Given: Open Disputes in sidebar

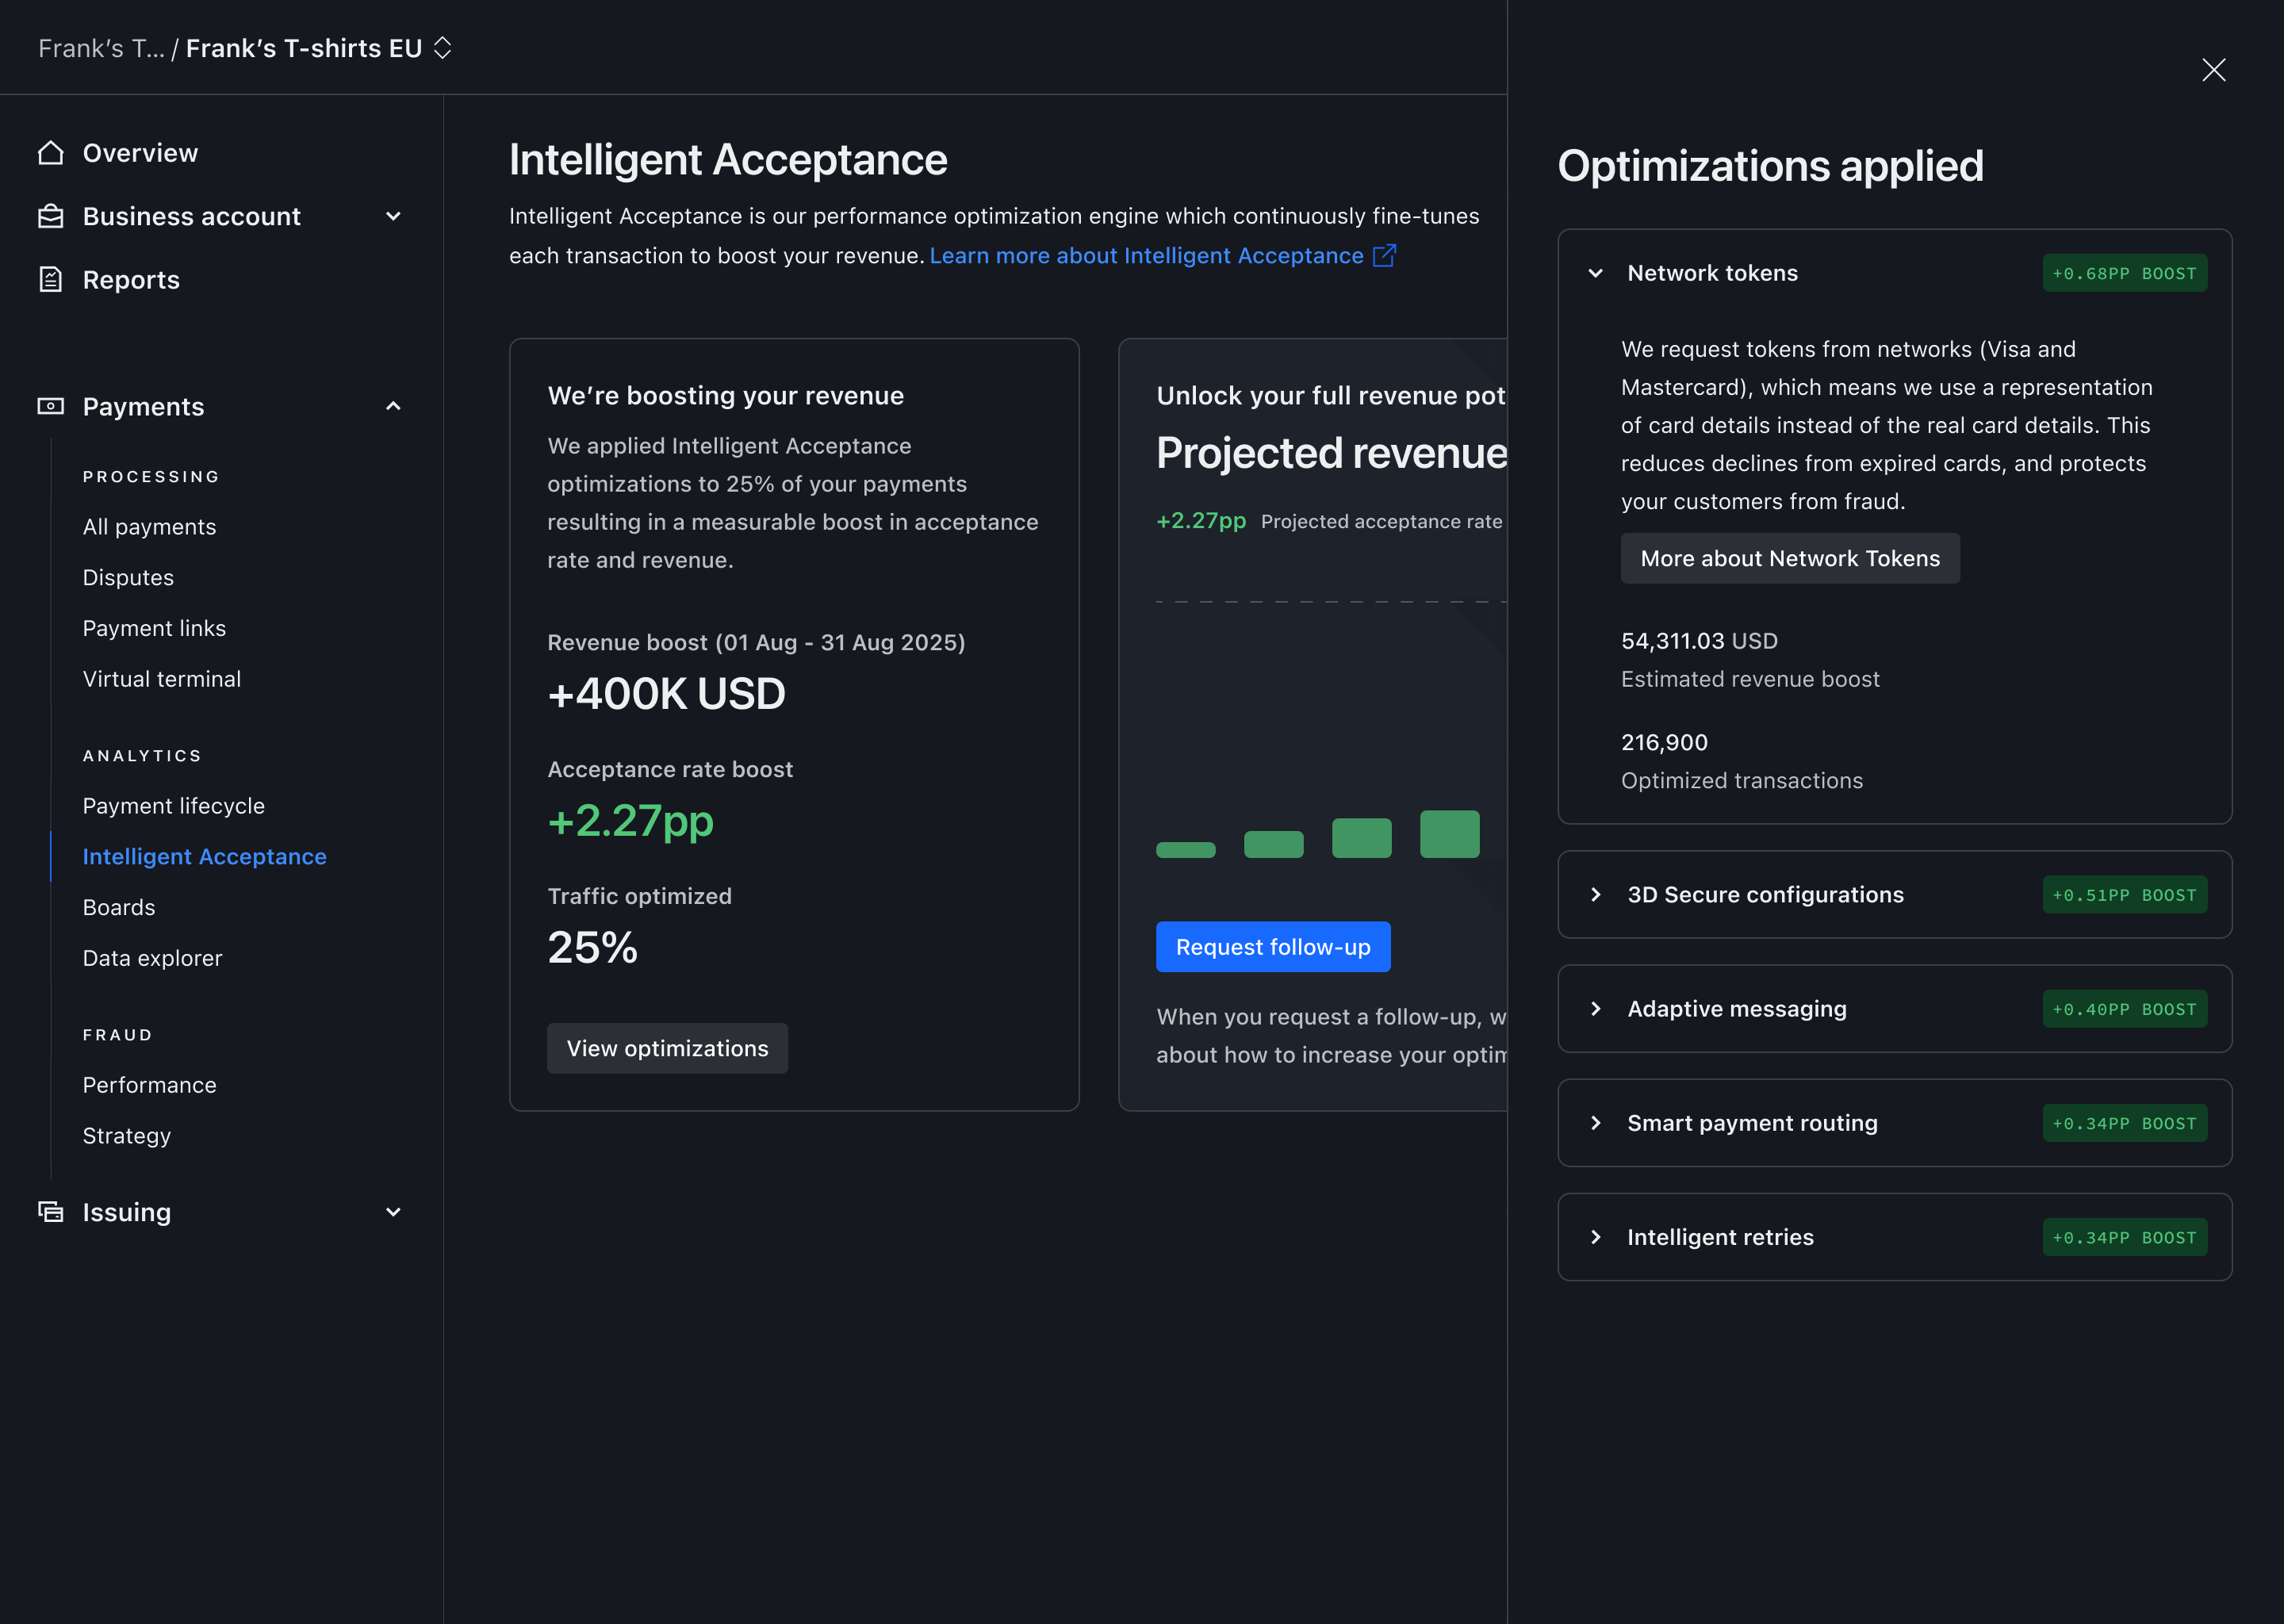Looking at the screenshot, I should tap(128, 578).
